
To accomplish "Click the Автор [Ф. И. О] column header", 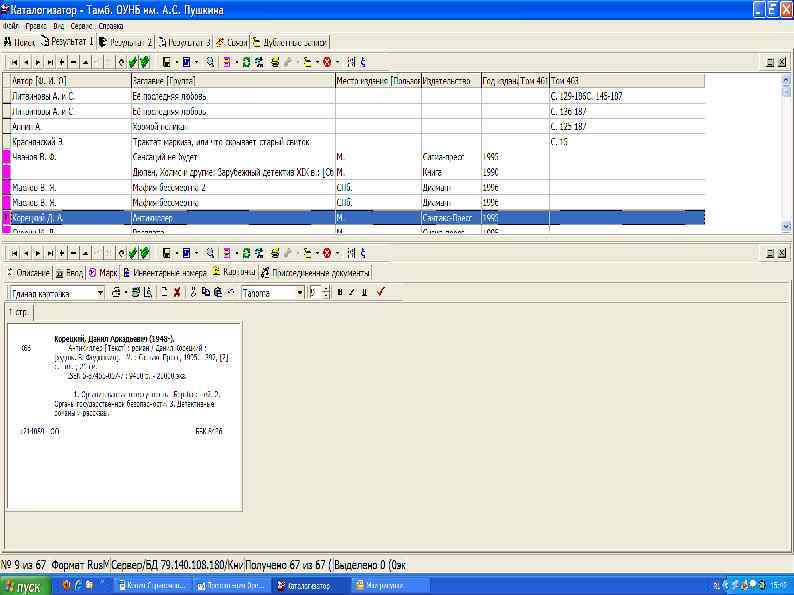I will [70, 81].
